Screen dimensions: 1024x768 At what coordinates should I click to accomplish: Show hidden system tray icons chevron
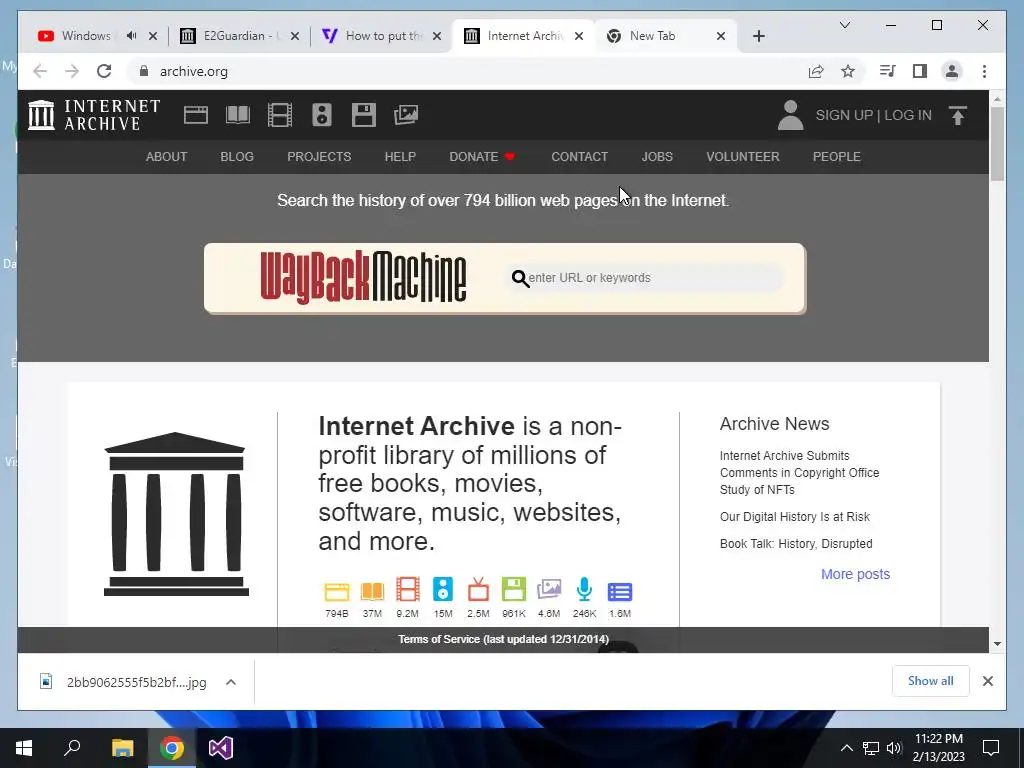(x=846, y=748)
